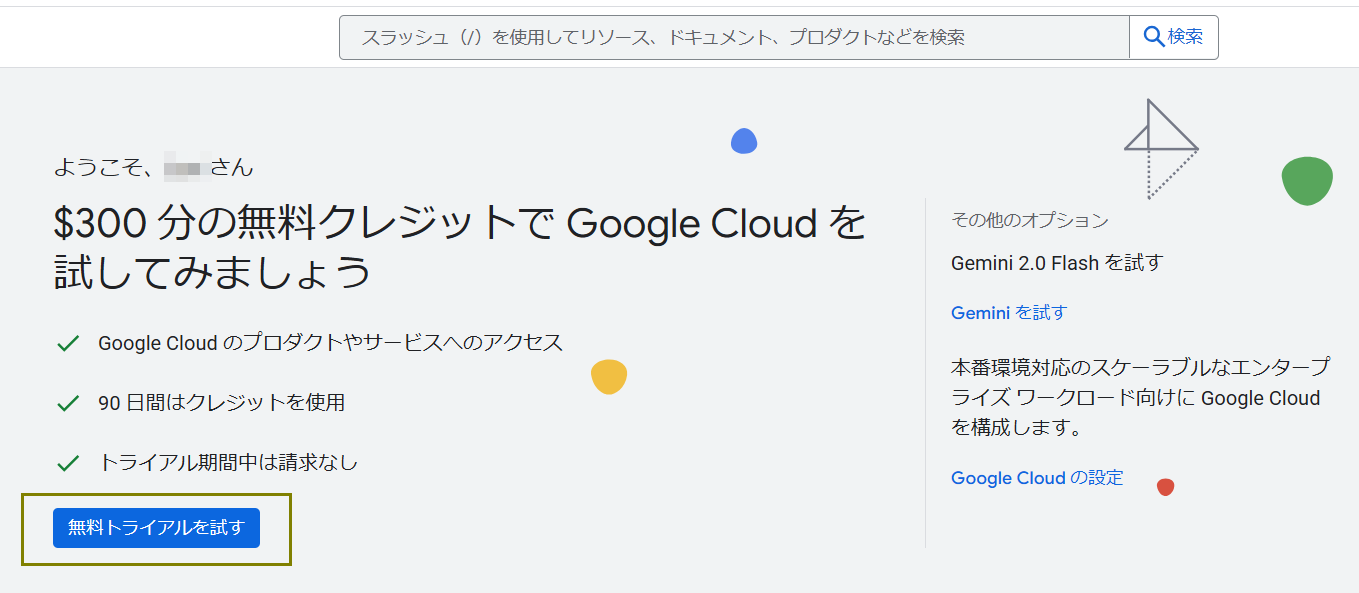Click the checkmark beside 90 日間はクレジットを使用
Screen dimensions: 1359x593
[x=68, y=403]
